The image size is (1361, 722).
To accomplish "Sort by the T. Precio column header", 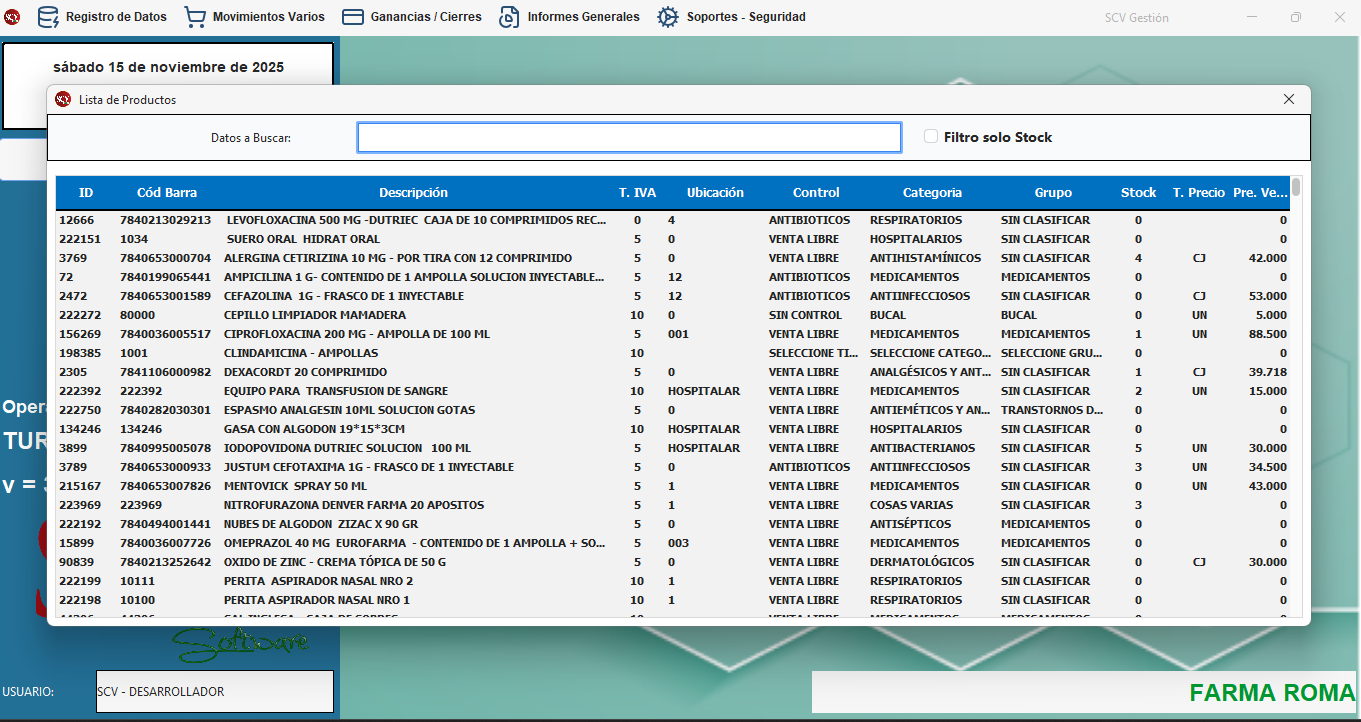I will [1199, 193].
